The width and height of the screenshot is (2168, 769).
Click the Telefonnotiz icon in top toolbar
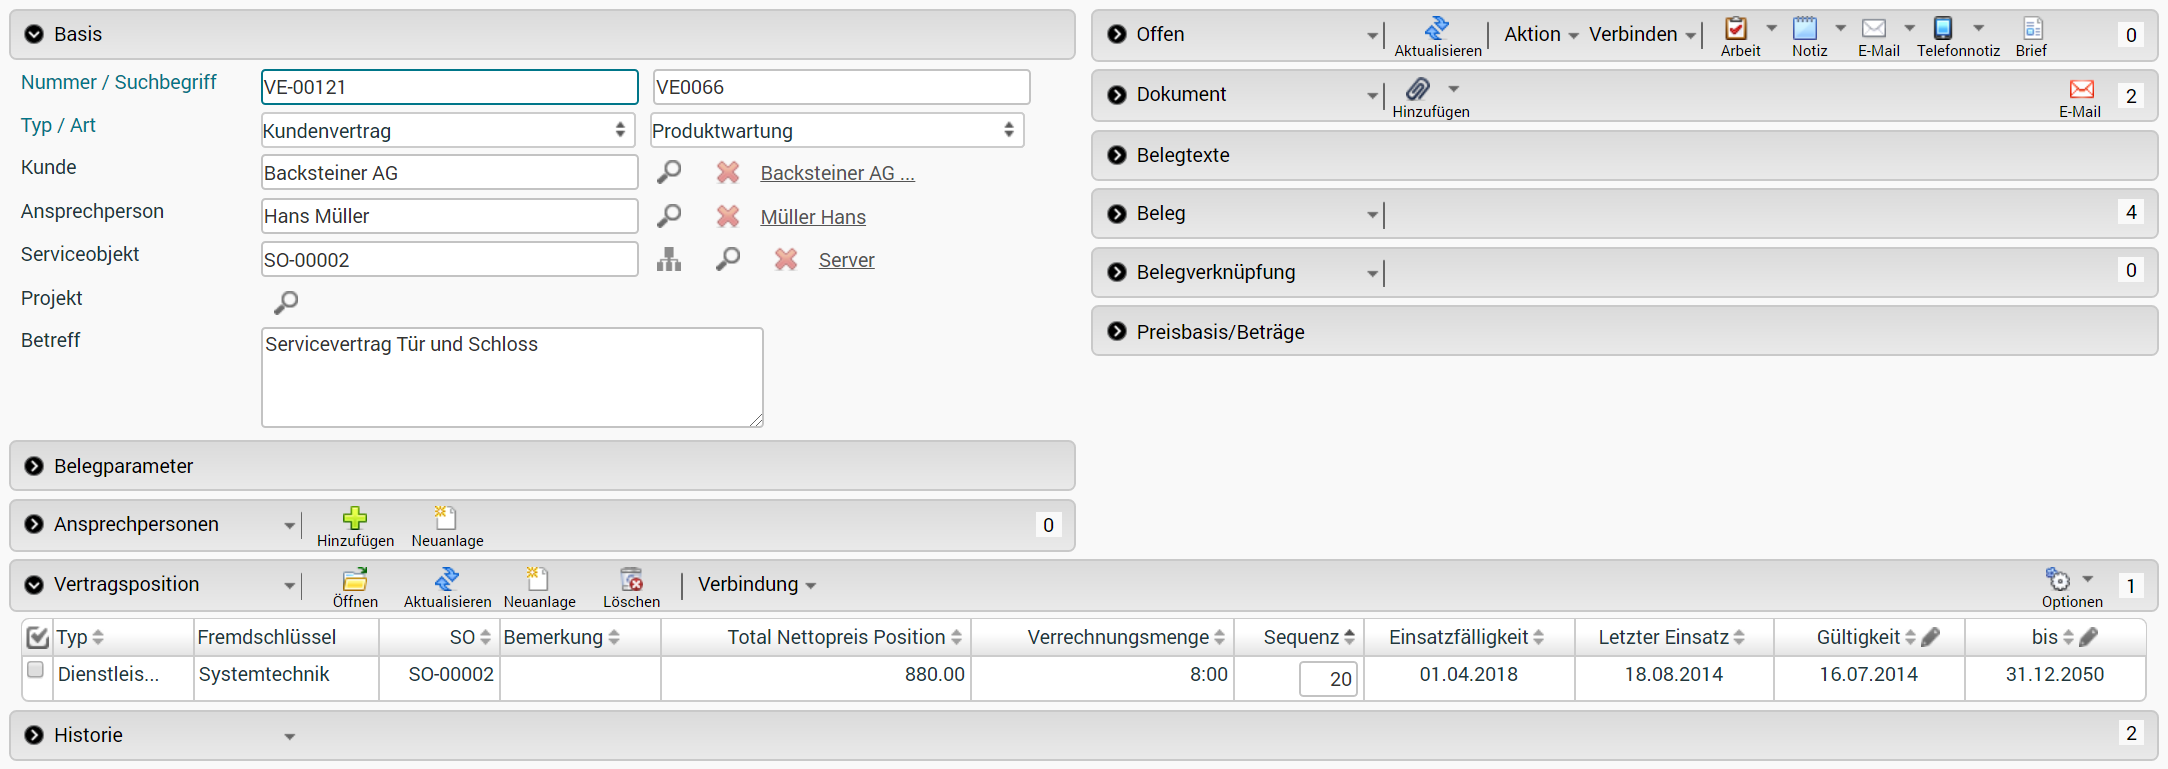(1941, 28)
